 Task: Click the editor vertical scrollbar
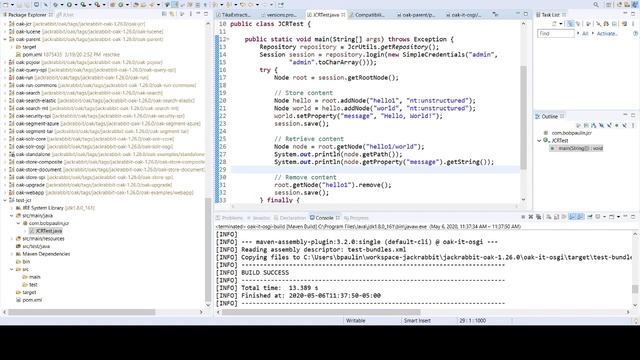pos(523,118)
